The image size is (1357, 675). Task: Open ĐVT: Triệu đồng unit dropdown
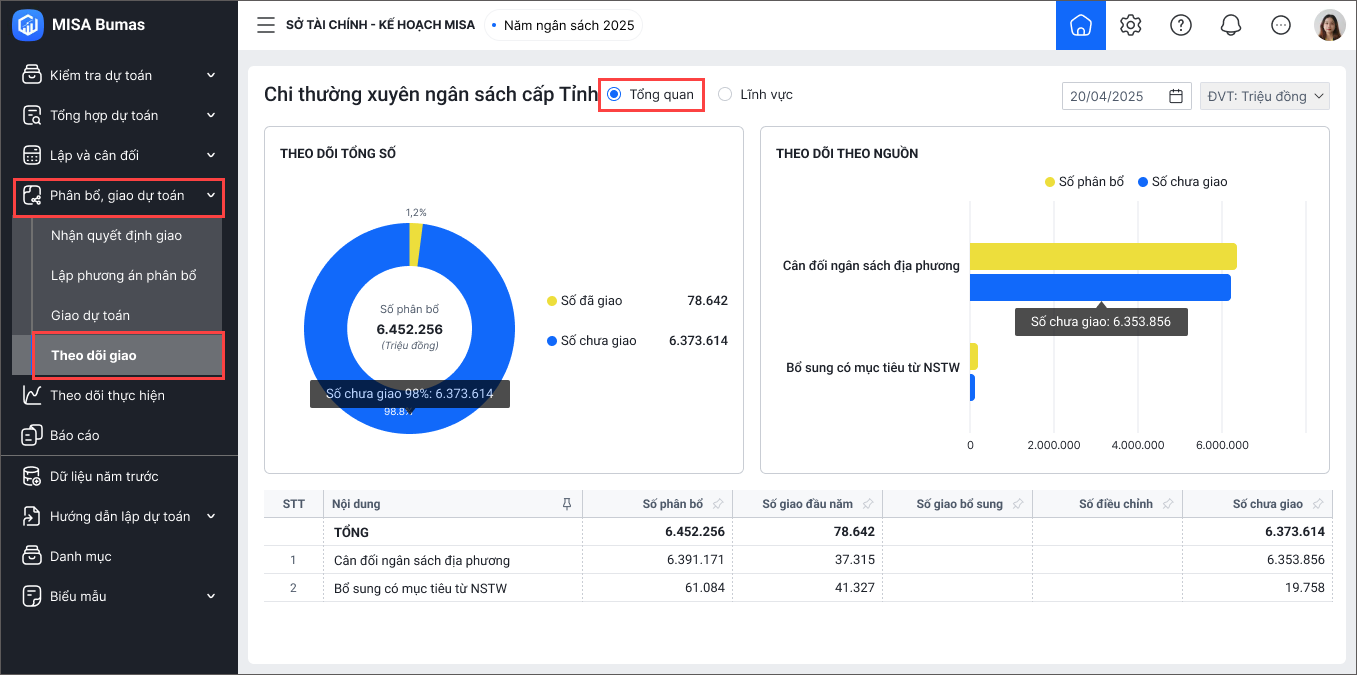(x=1264, y=96)
